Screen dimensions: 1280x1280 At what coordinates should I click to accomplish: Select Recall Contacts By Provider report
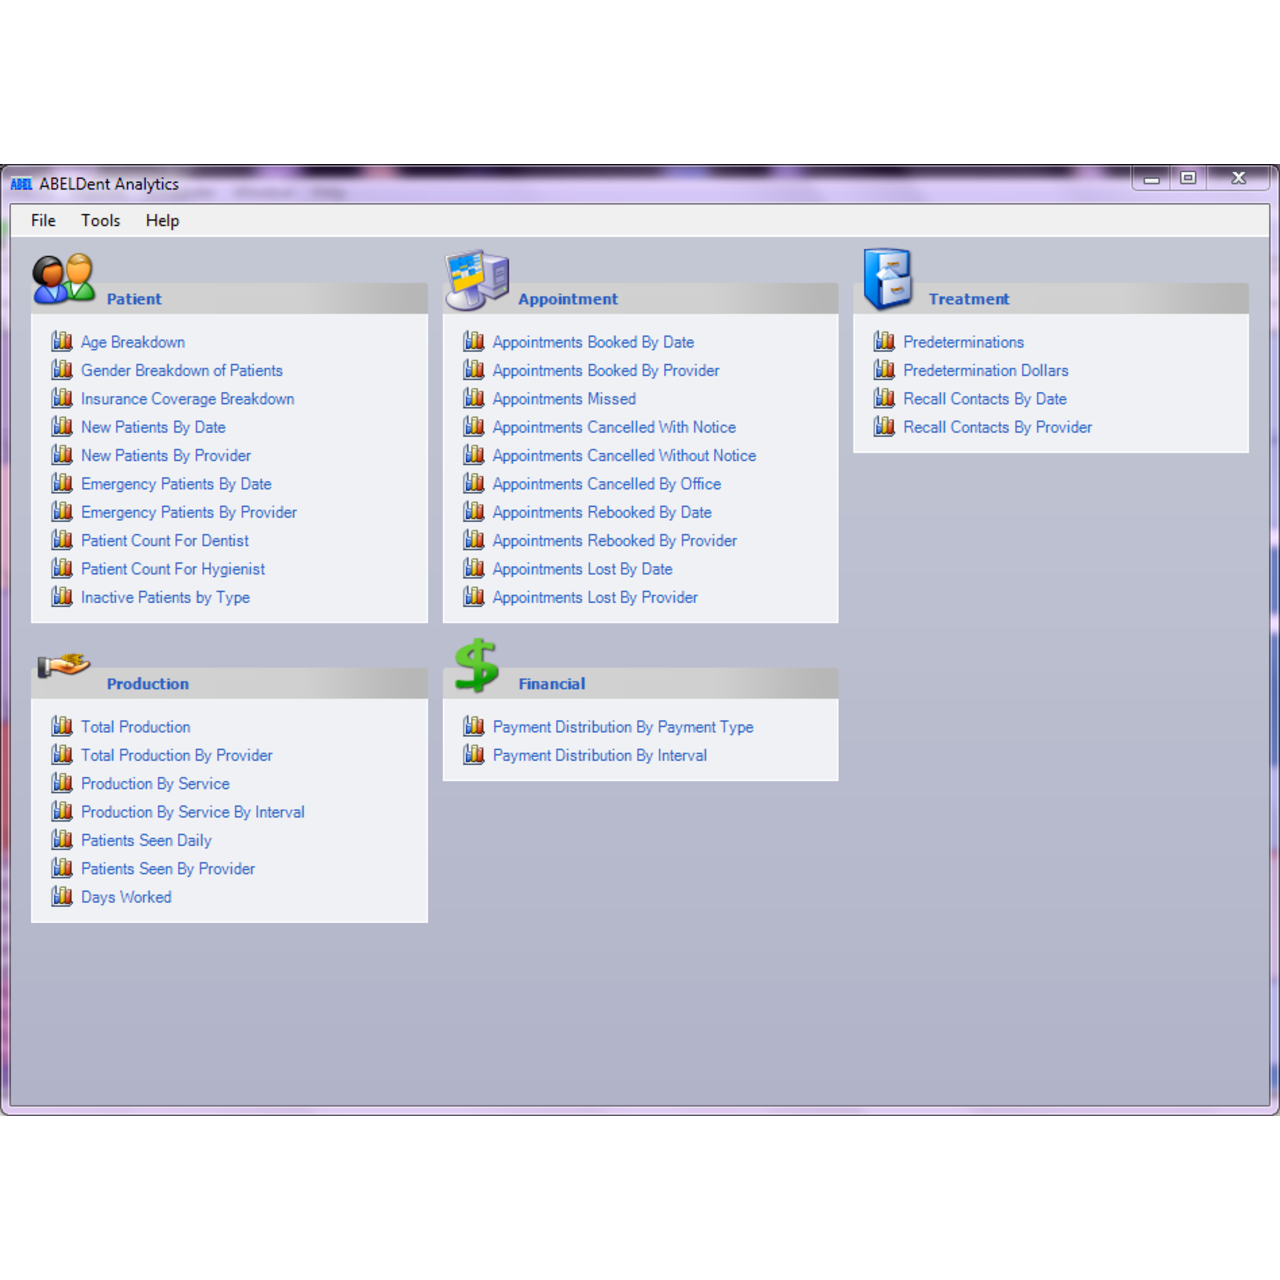pos(997,427)
